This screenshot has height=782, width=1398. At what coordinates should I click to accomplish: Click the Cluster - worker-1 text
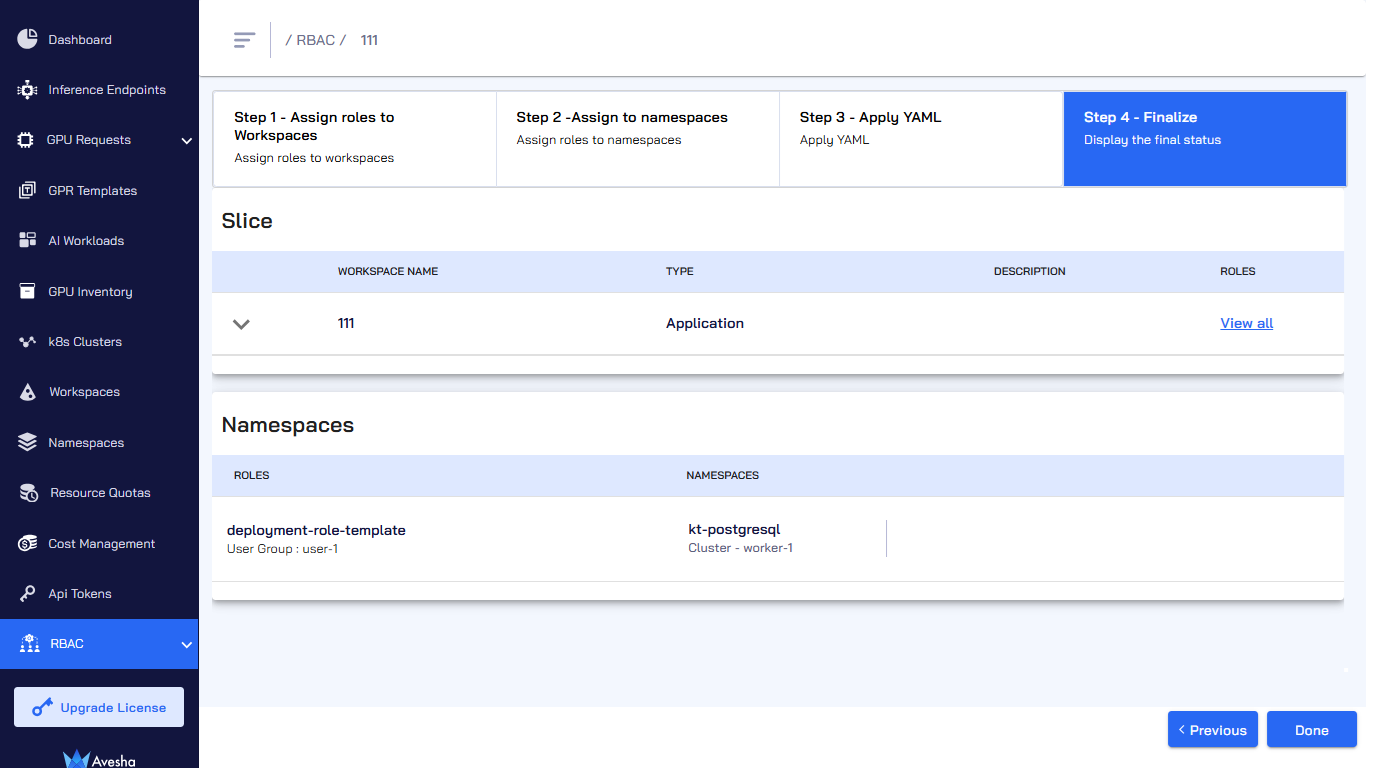coord(741,548)
